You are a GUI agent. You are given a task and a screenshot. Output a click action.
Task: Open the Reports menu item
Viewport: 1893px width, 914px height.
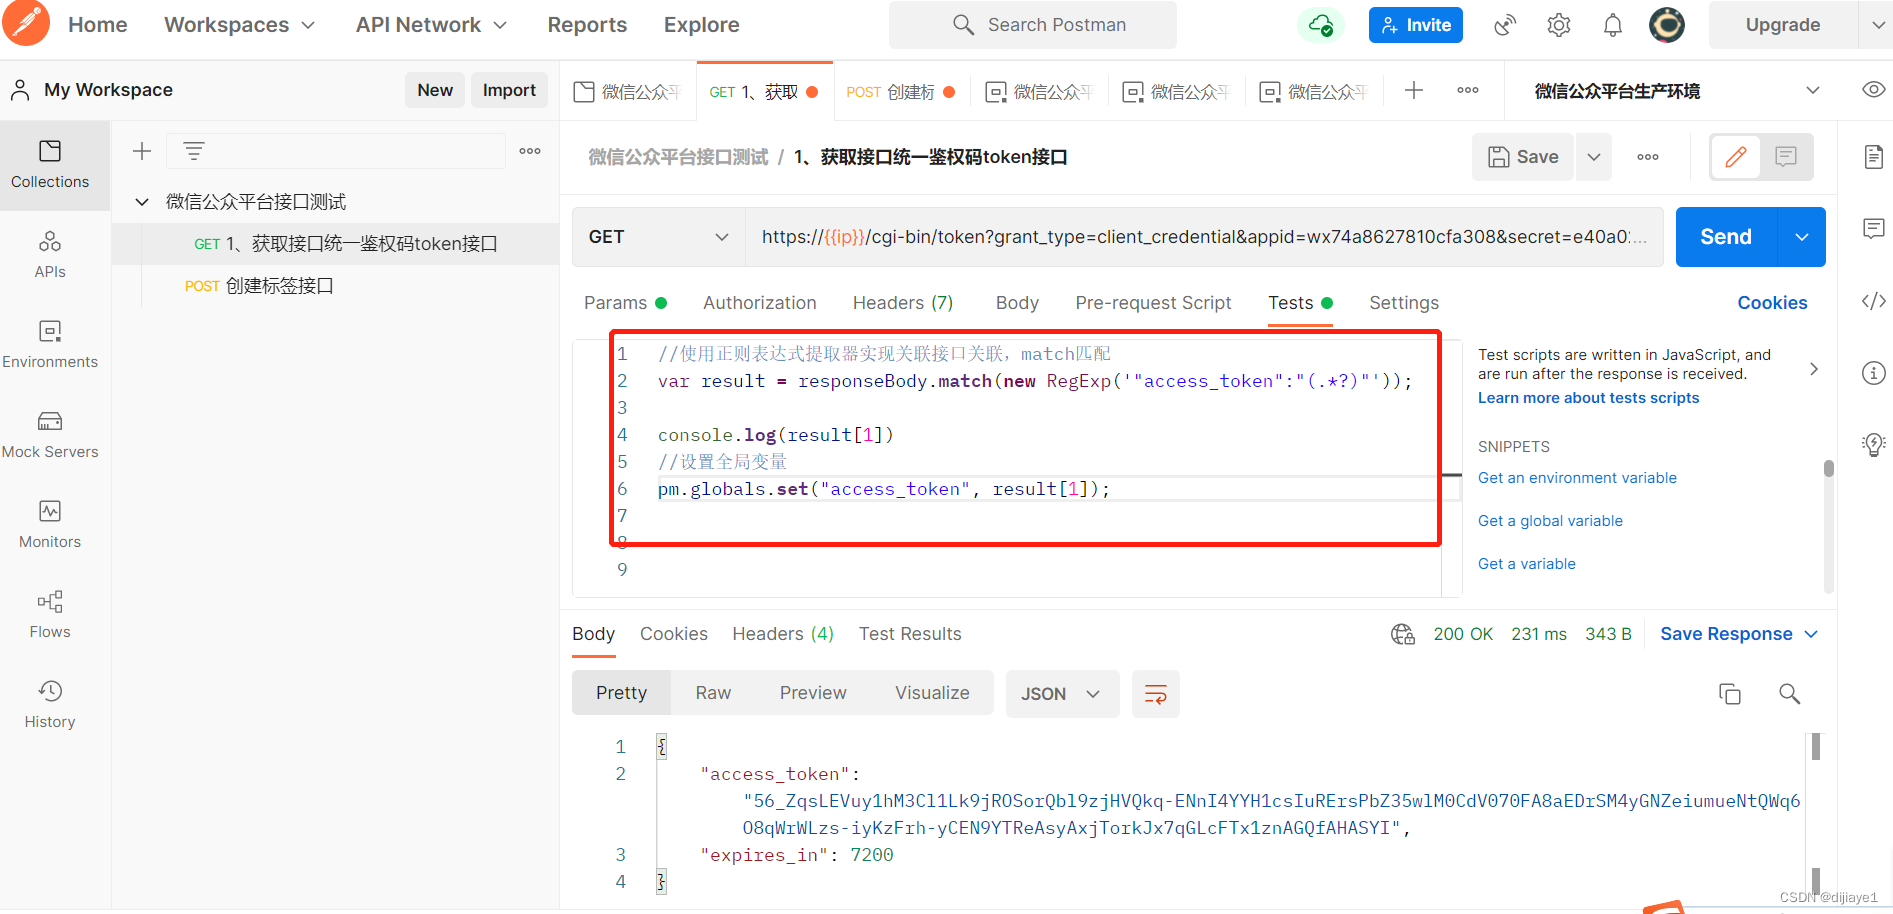tap(587, 25)
